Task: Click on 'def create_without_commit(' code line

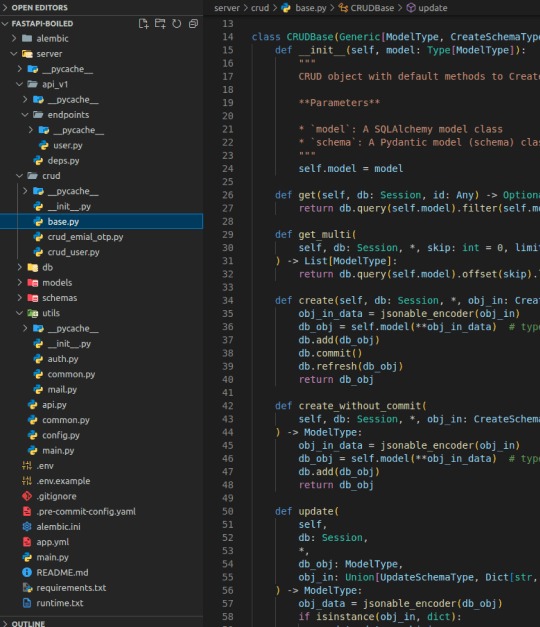Action: [351, 406]
